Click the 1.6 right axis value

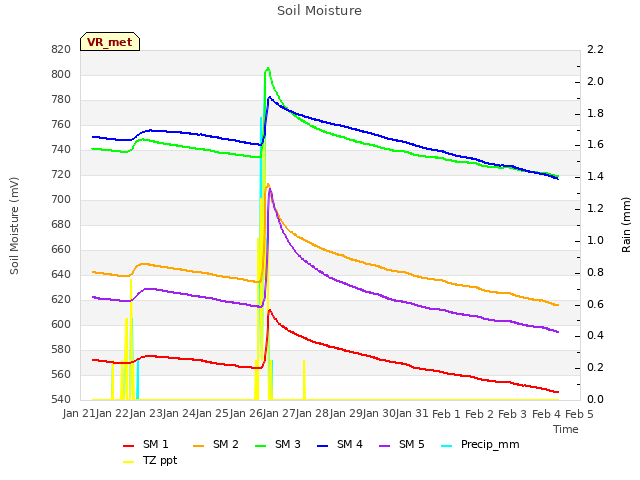pos(595,145)
